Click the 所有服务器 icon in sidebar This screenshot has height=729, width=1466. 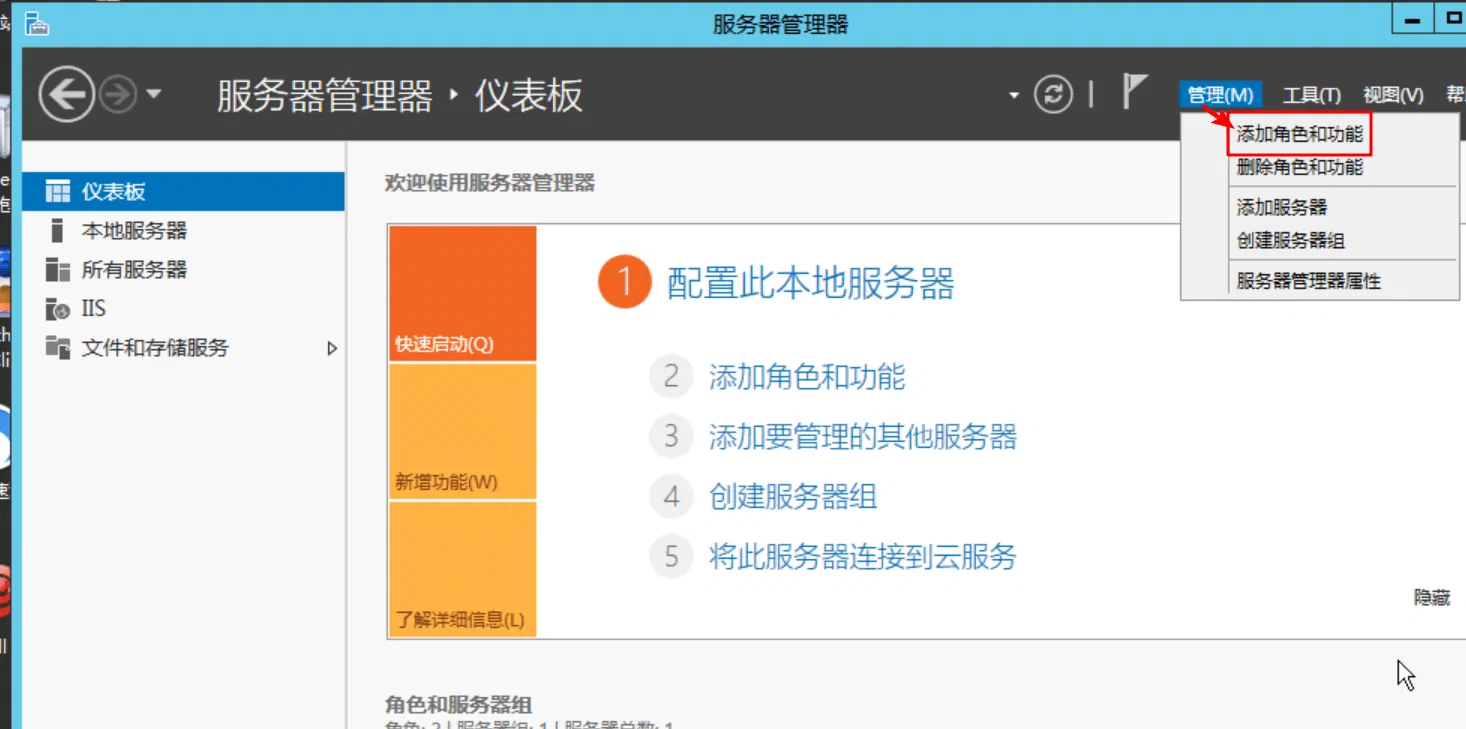click(58, 270)
